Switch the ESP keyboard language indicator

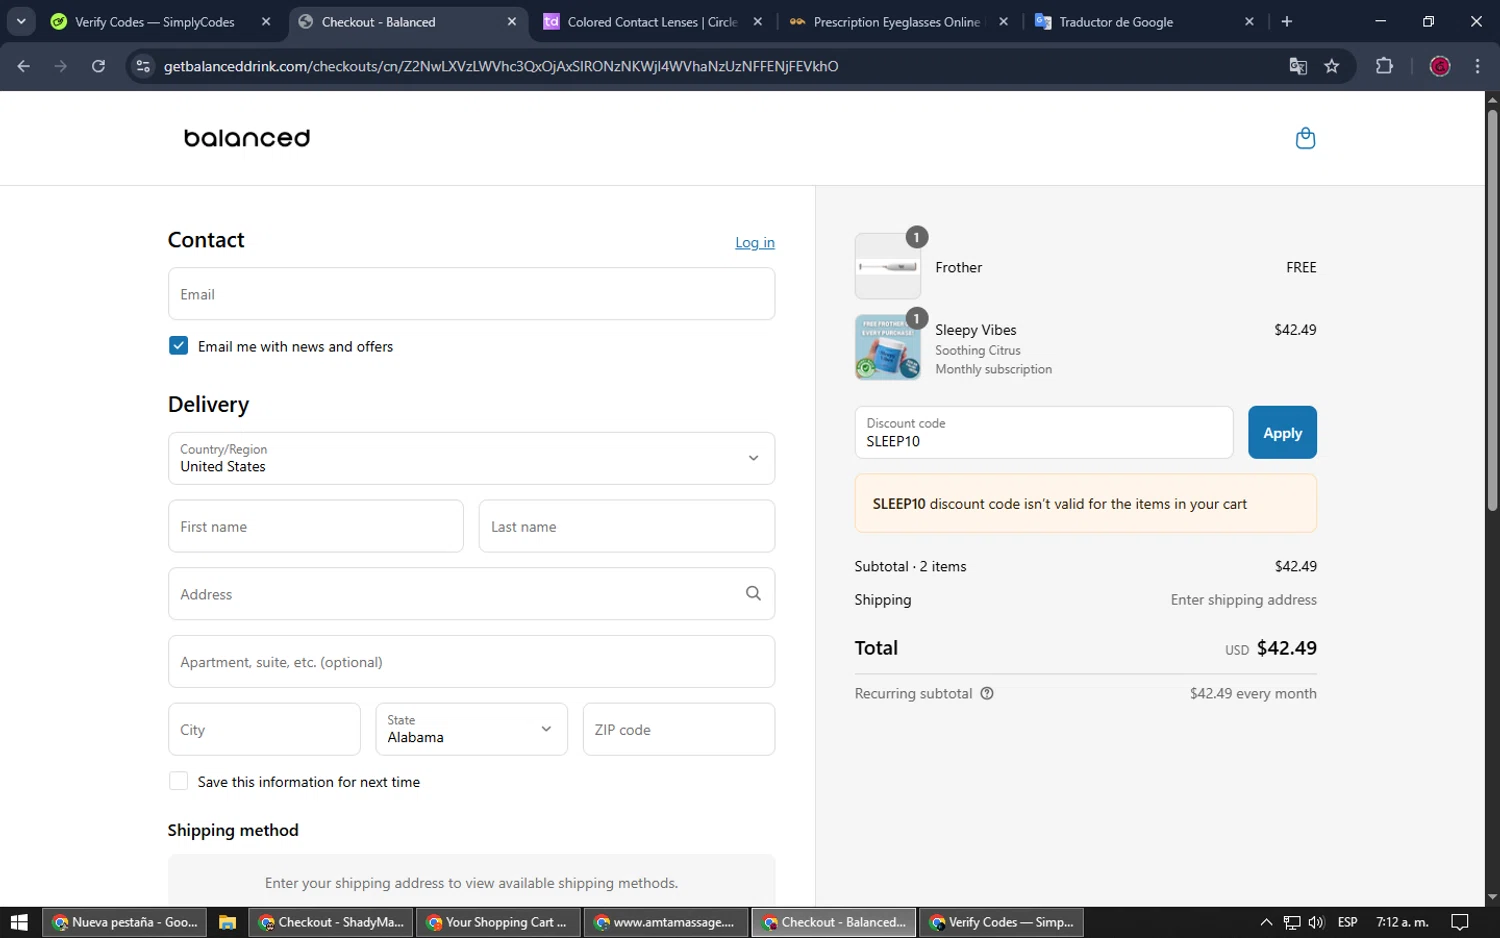click(x=1347, y=922)
